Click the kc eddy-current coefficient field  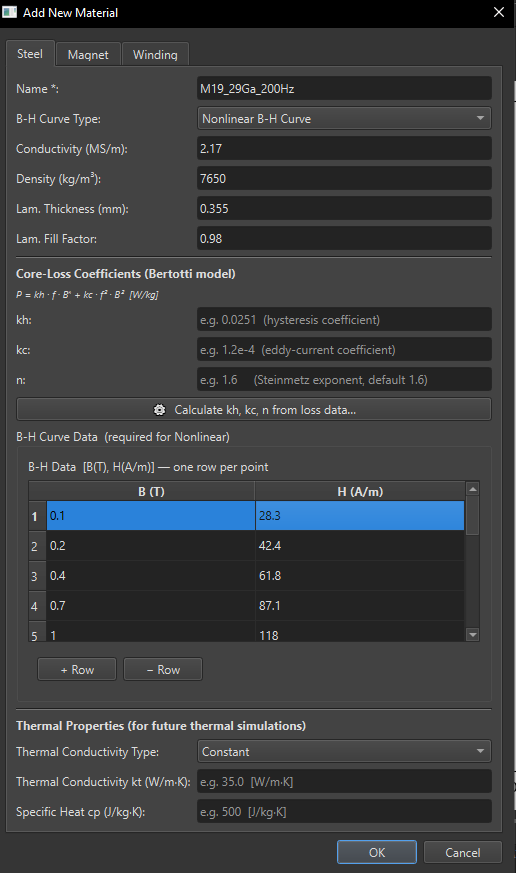[x=344, y=350]
